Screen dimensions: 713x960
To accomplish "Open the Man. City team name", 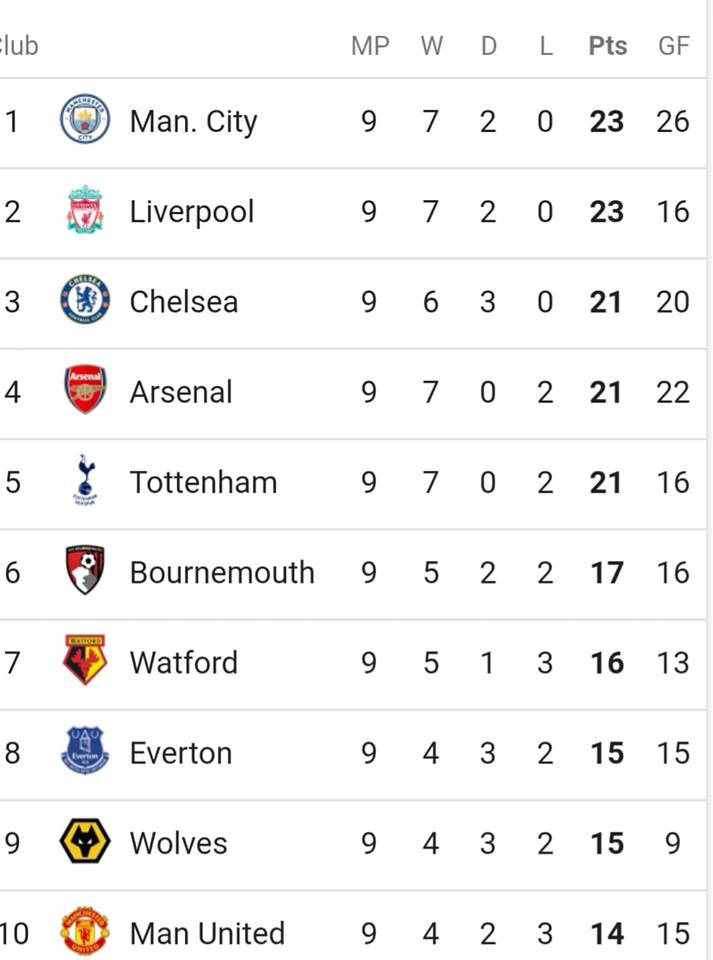I will [x=193, y=122].
